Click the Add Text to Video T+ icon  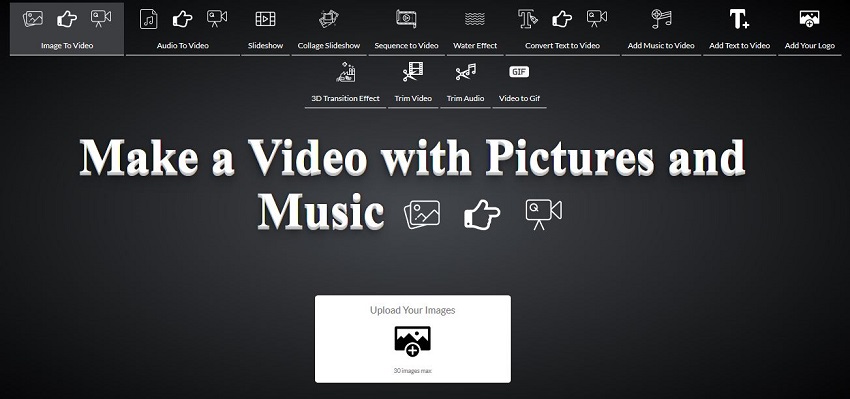click(x=739, y=19)
